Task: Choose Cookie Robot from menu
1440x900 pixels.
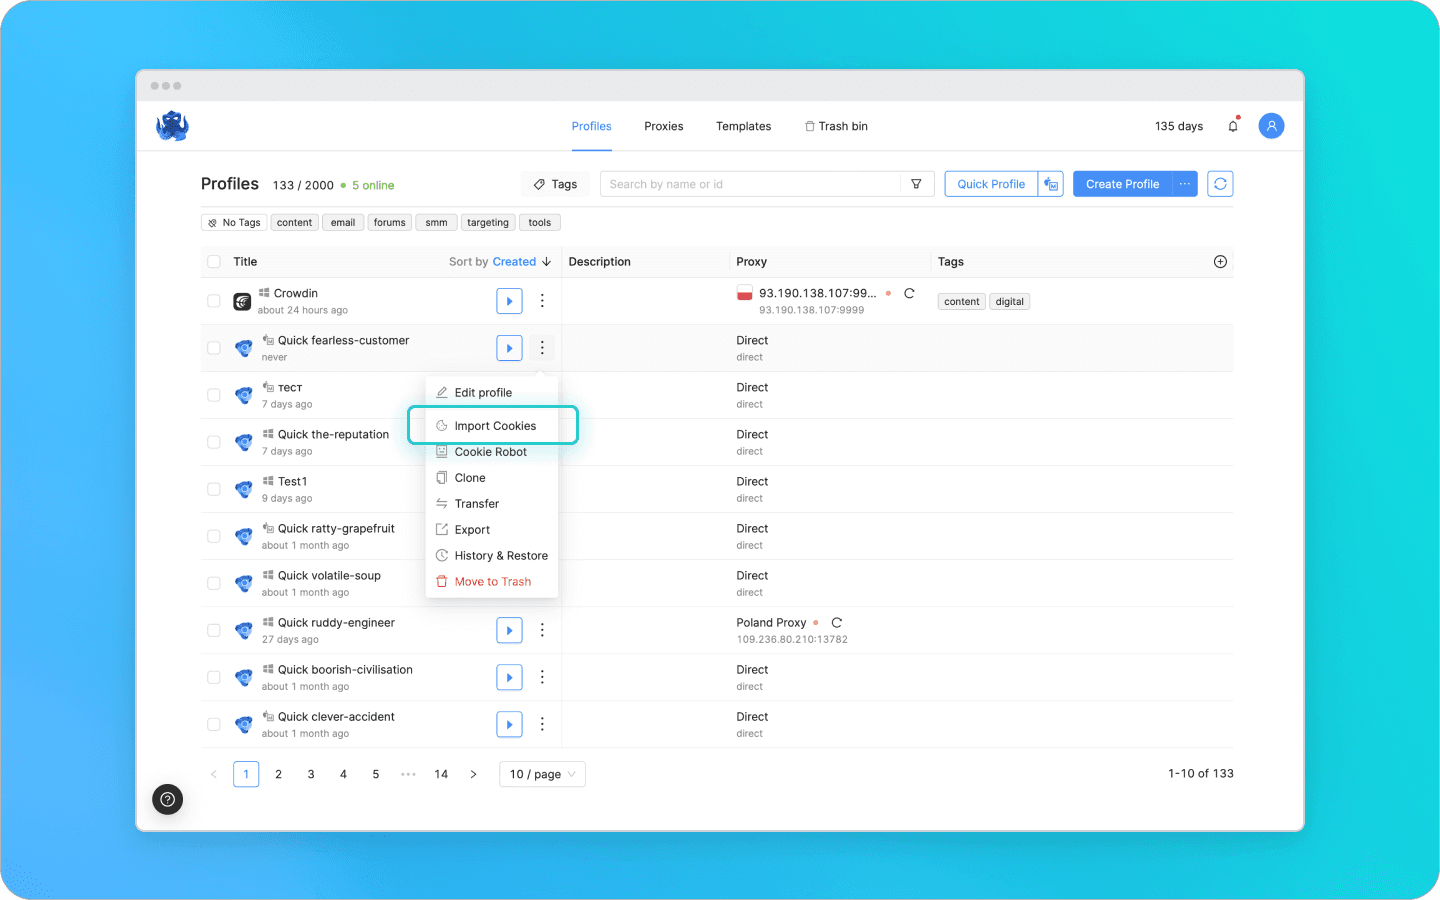Action: click(492, 452)
